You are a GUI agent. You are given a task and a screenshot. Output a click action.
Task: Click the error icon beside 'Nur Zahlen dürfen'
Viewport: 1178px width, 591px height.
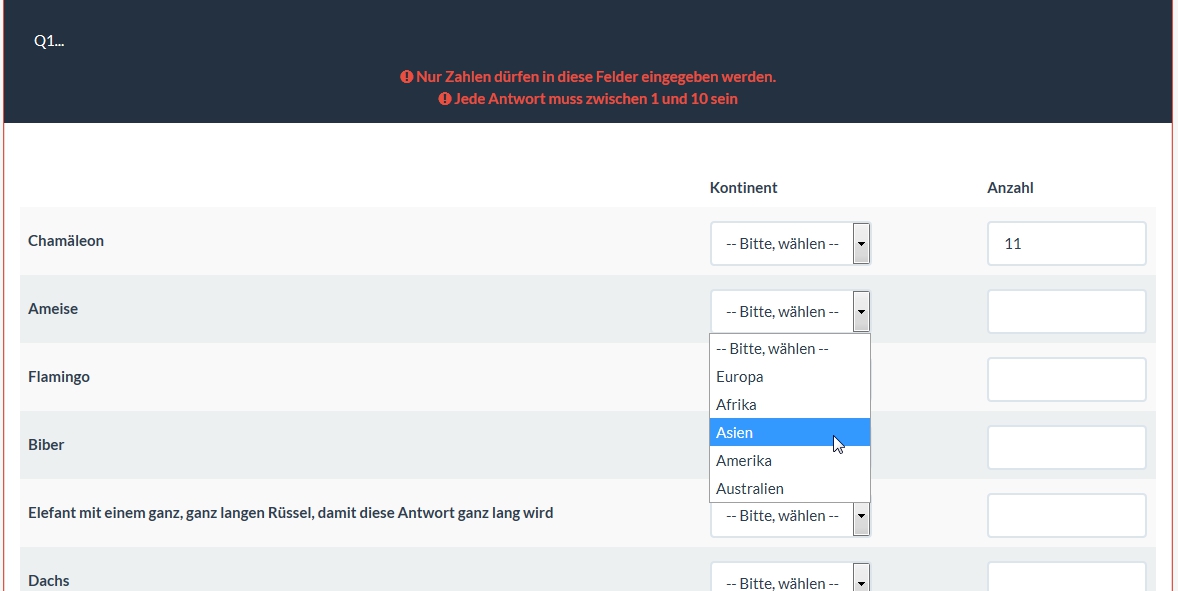tap(407, 77)
